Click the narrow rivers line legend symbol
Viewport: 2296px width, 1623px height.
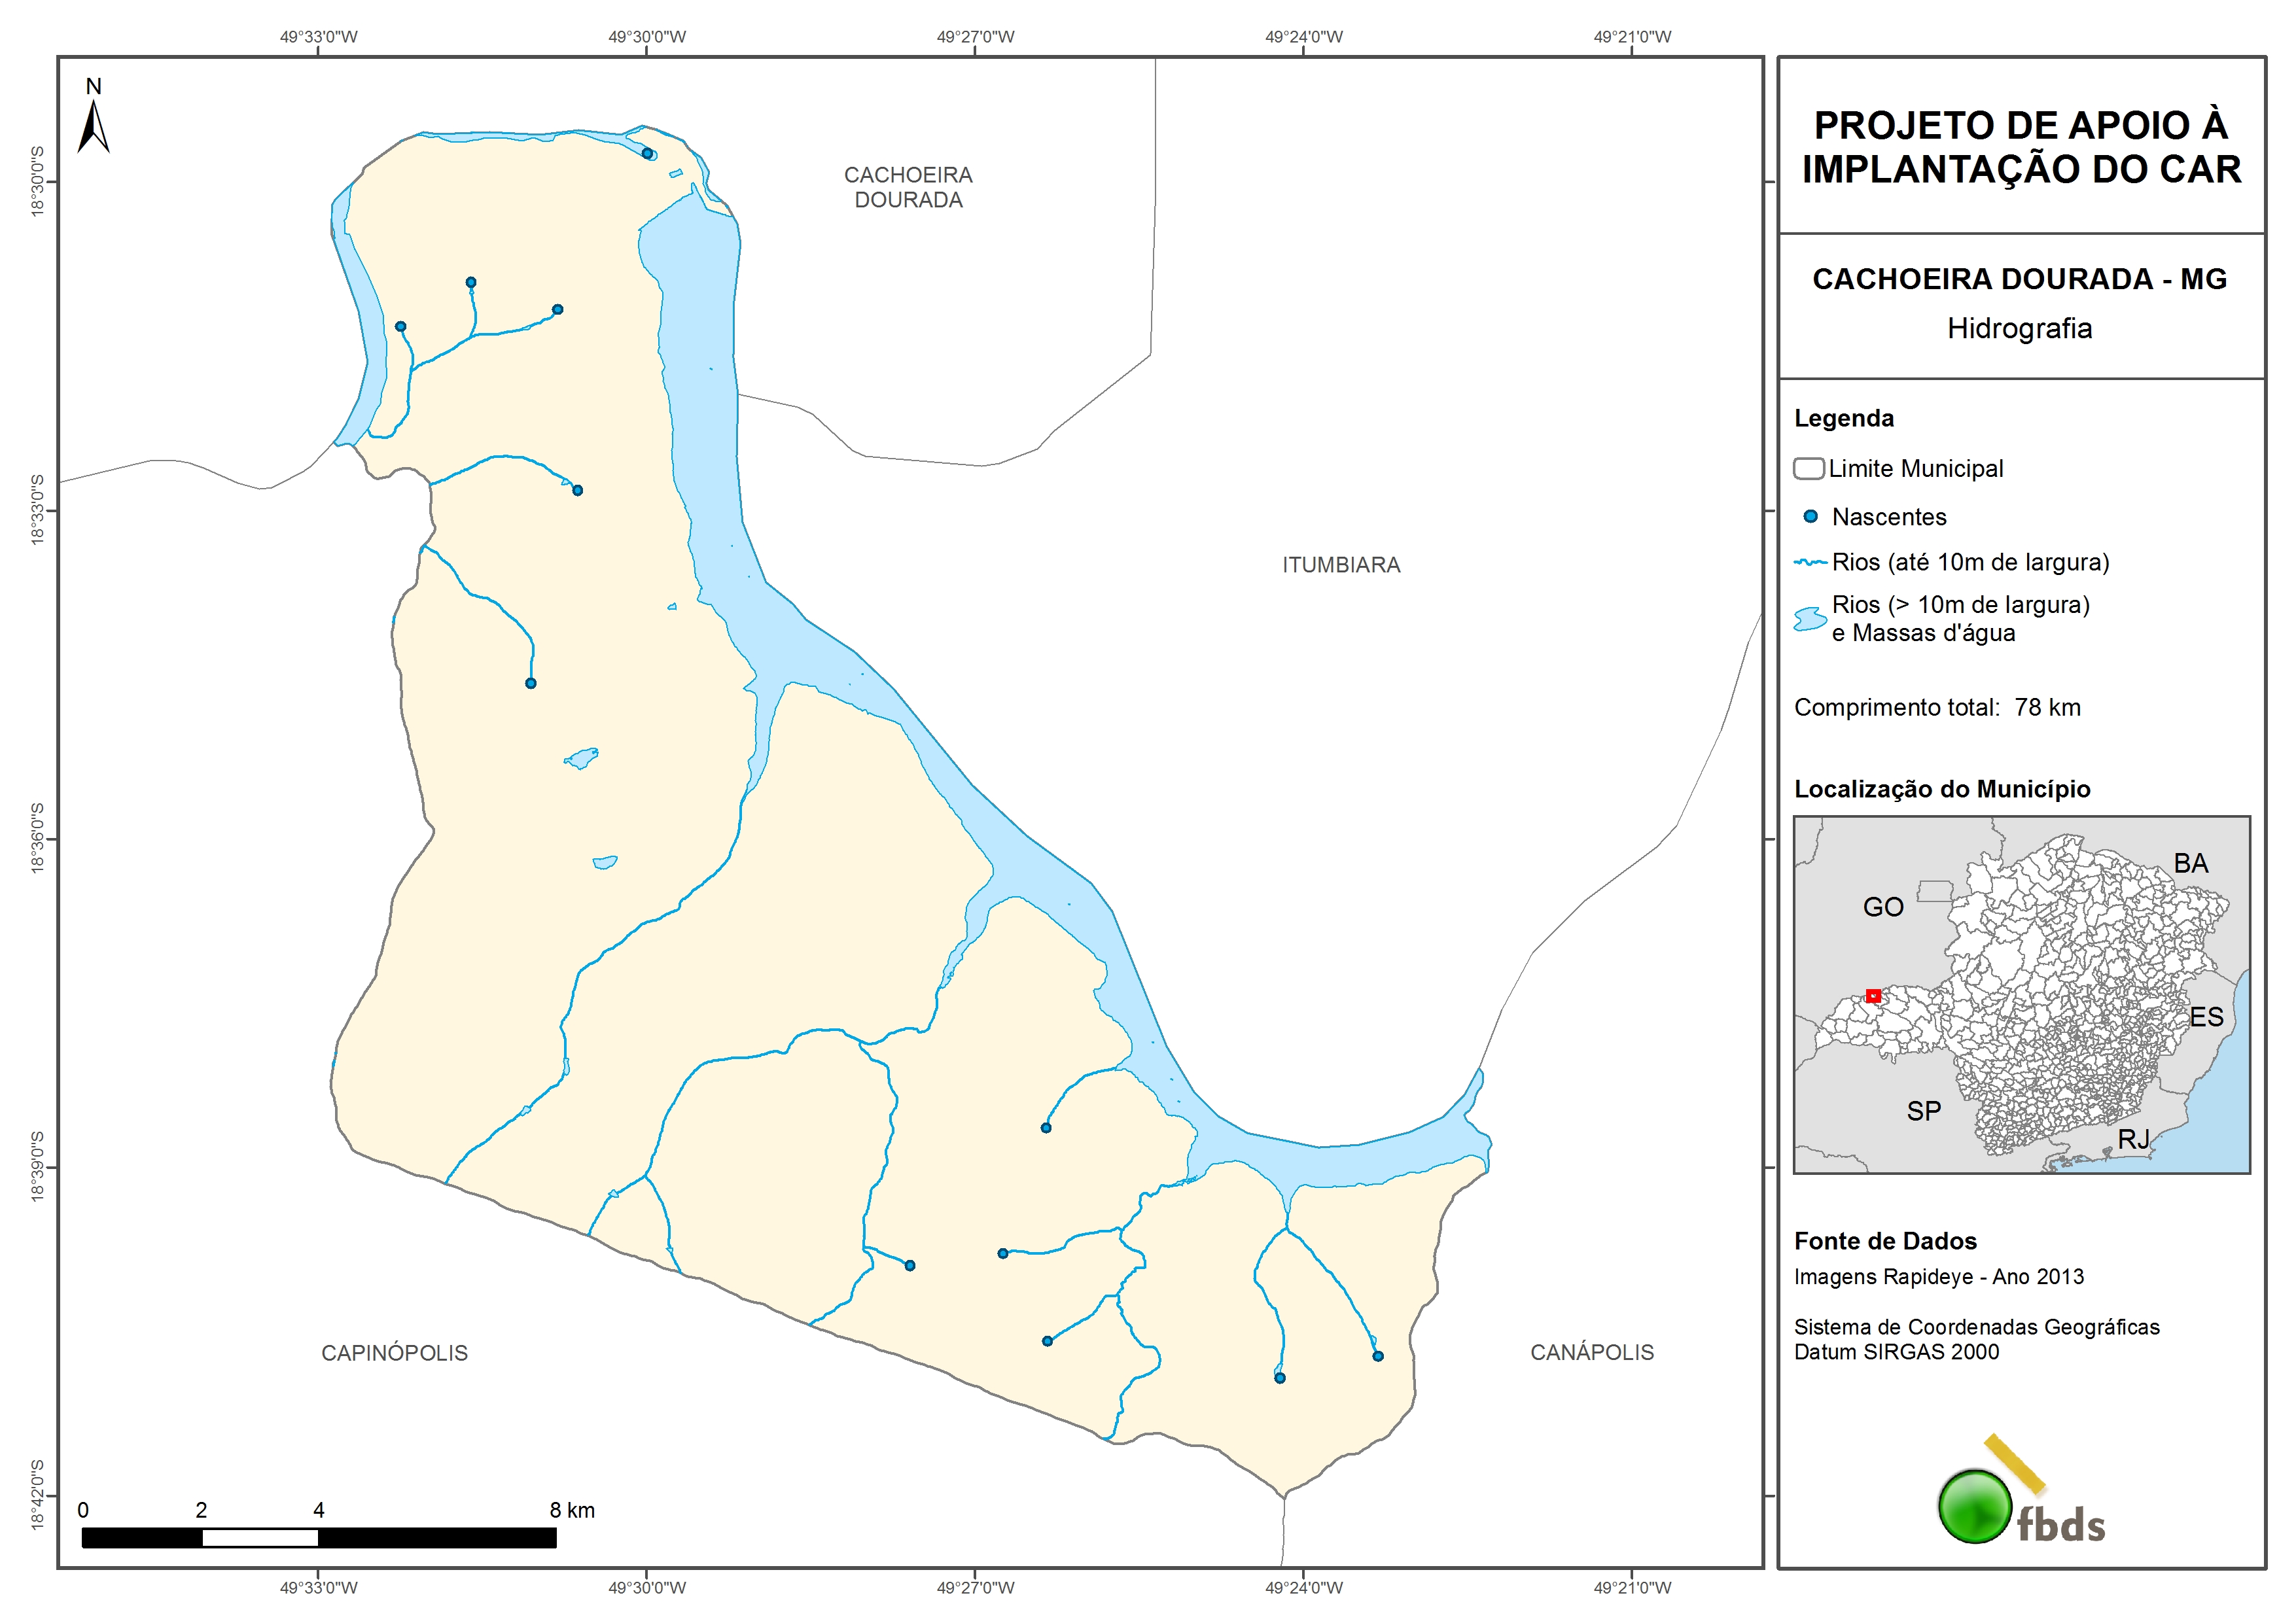click(1810, 563)
